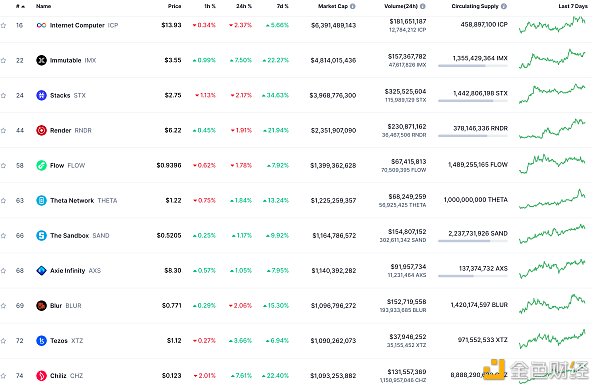Image resolution: width=600 pixels, height=391 pixels.
Task: Click the Stacks circulating supply progress bar
Action: pyautogui.click(x=473, y=101)
